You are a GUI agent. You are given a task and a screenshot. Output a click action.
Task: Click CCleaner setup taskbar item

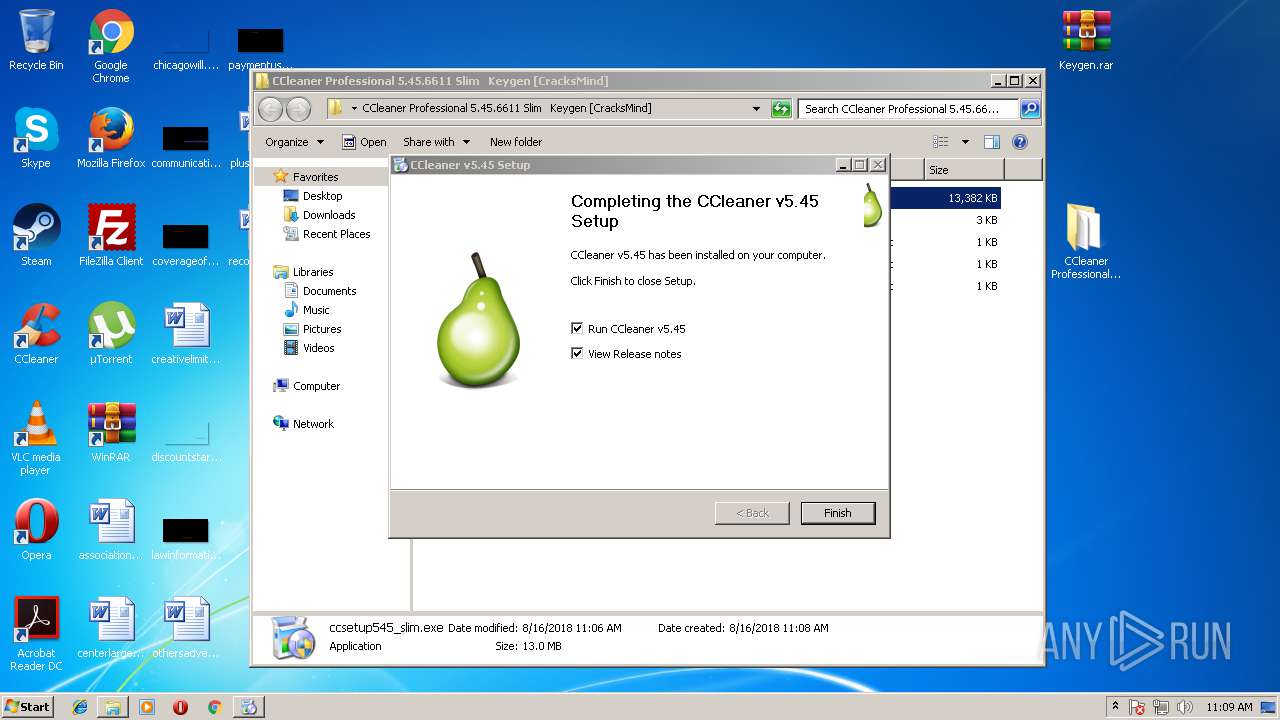tap(248, 707)
